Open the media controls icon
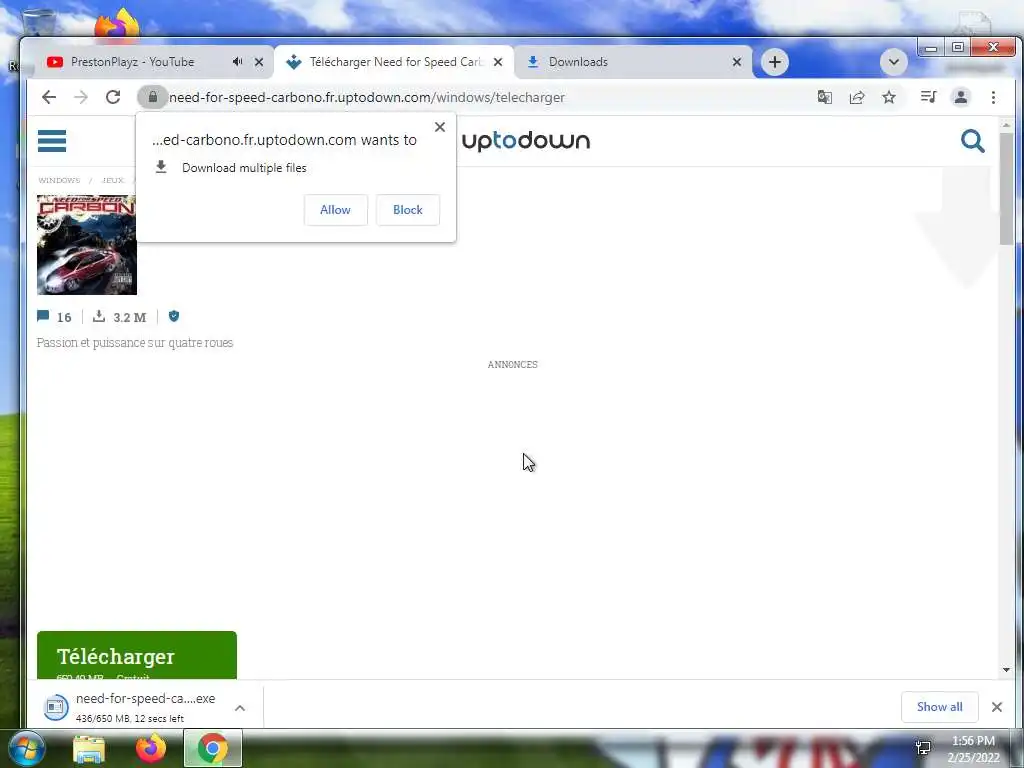The image size is (1024, 768). pyautogui.click(x=928, y=97)
